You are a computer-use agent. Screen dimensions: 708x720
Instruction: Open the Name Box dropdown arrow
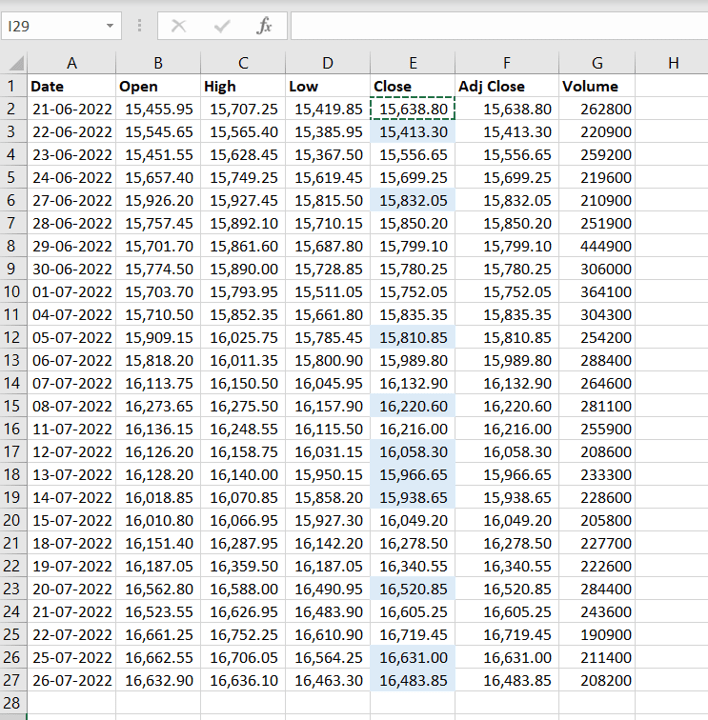(x=110, y=26)
